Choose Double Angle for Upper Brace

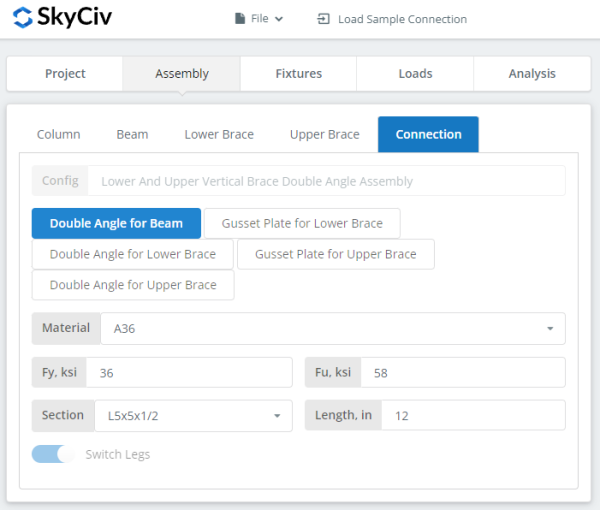(x=132, y=285)
